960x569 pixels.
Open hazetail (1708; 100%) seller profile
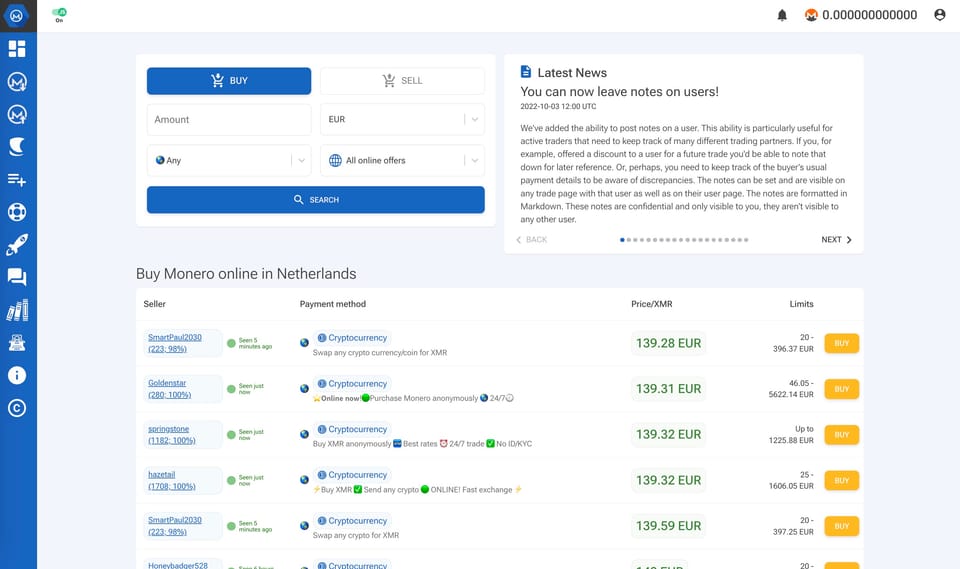tap(171, 480)
